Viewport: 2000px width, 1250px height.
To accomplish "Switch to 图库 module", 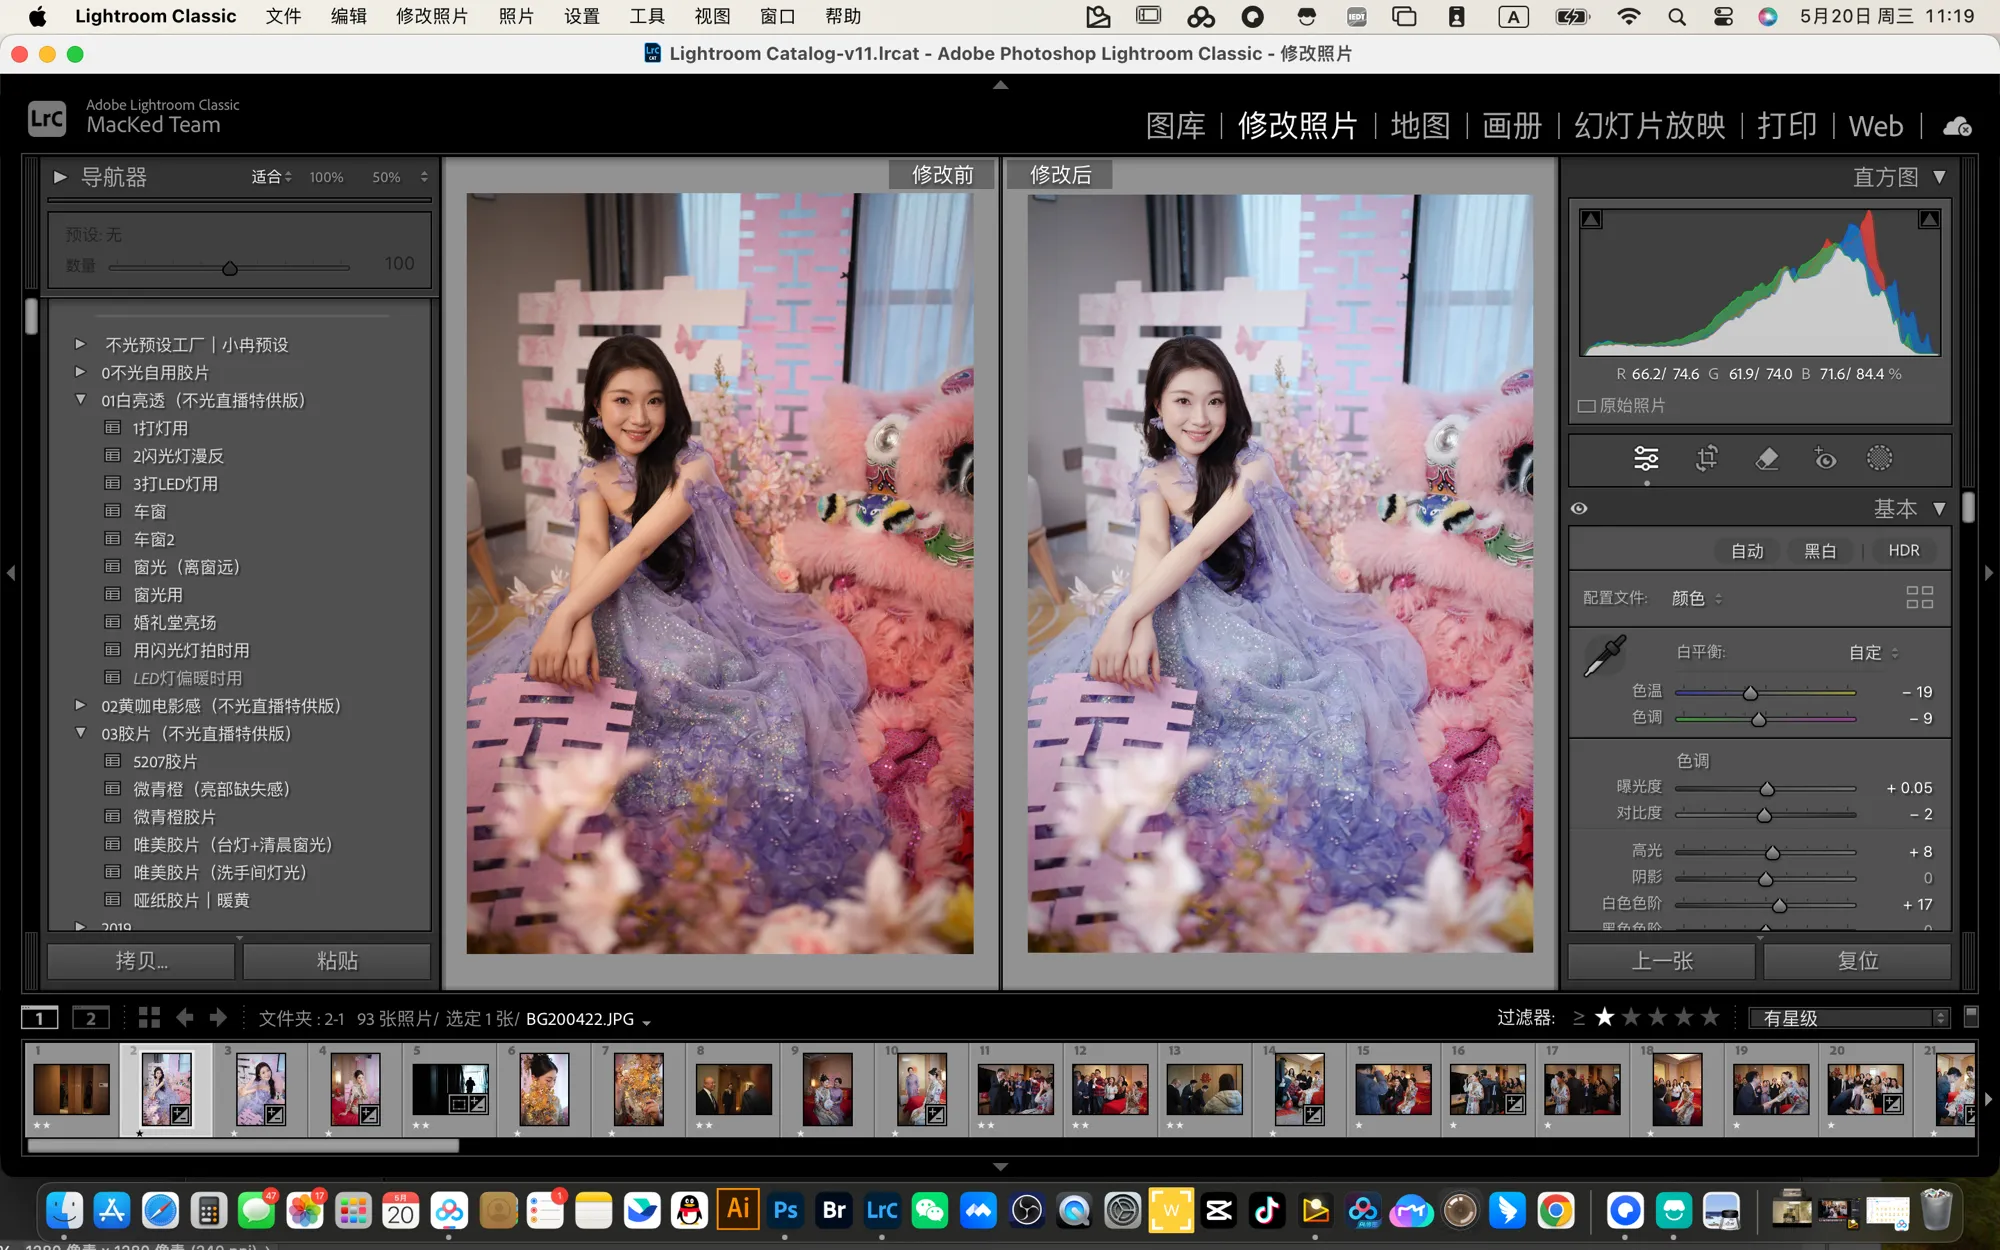I will pos(1175,126).
